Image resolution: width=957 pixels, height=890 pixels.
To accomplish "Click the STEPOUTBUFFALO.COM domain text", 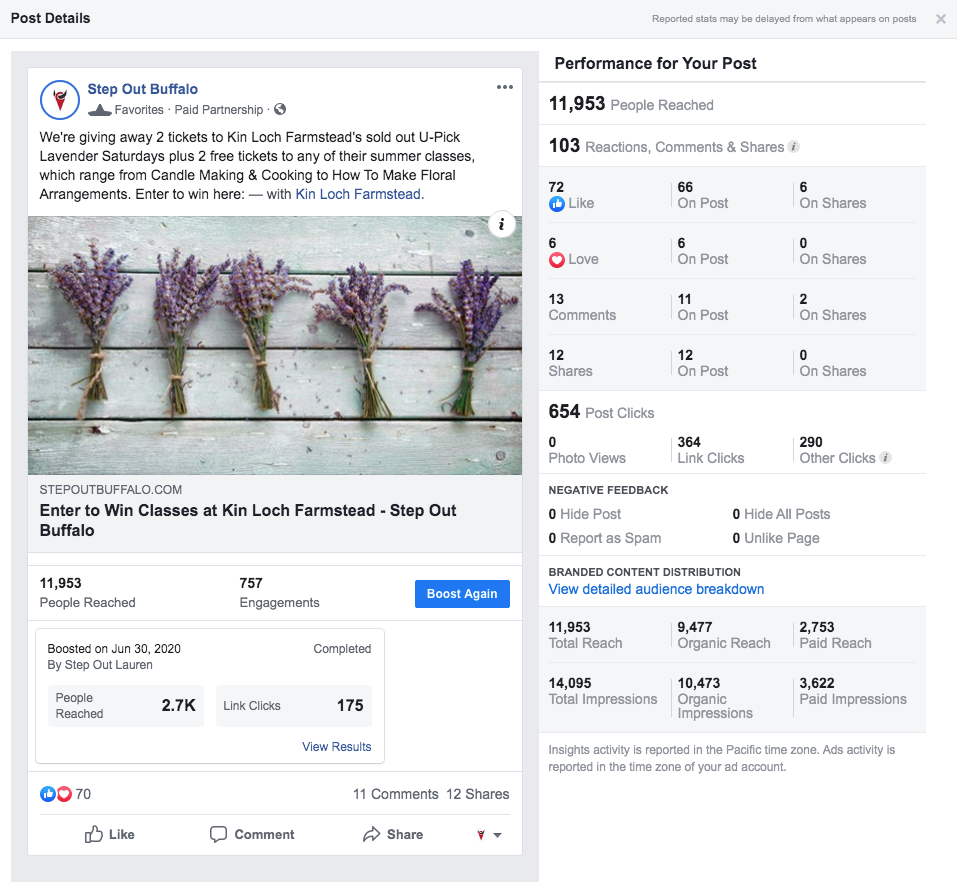I will pos(110,490).
